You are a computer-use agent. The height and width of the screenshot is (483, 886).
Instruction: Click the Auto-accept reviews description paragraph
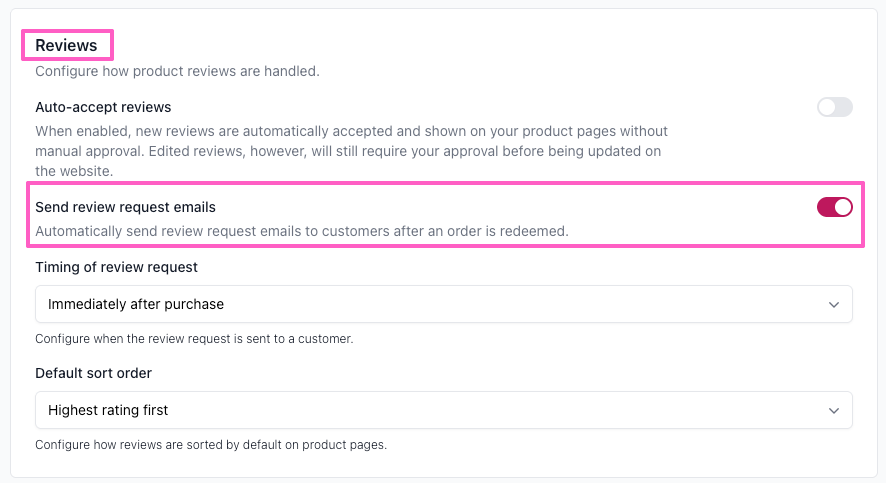click(x=351, y=151)
